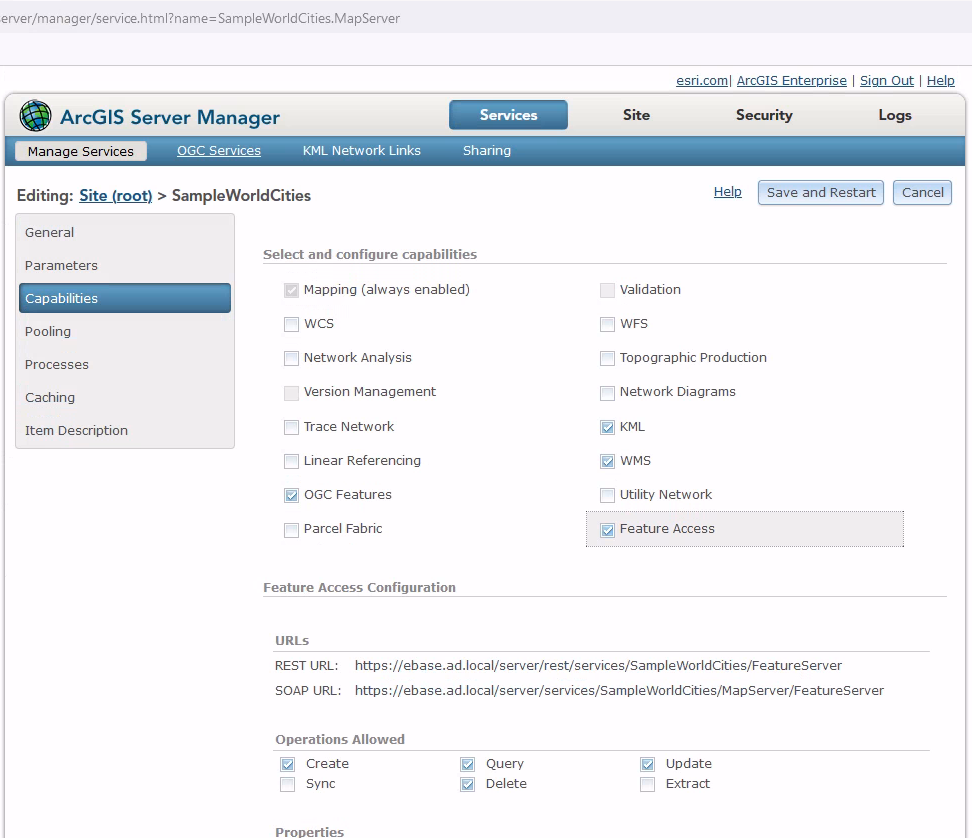Viewport: 972px width, 838px height.
Task: Enable the Network Analysis checkbox
Action: tap(291, 358)
